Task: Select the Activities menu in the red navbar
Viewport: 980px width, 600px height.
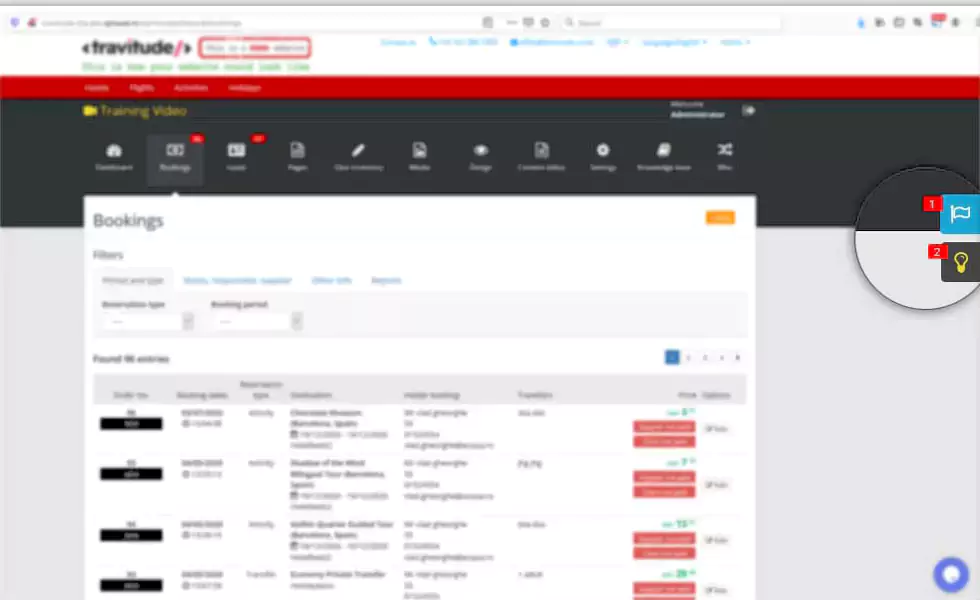Action: [x=191, y=88]
